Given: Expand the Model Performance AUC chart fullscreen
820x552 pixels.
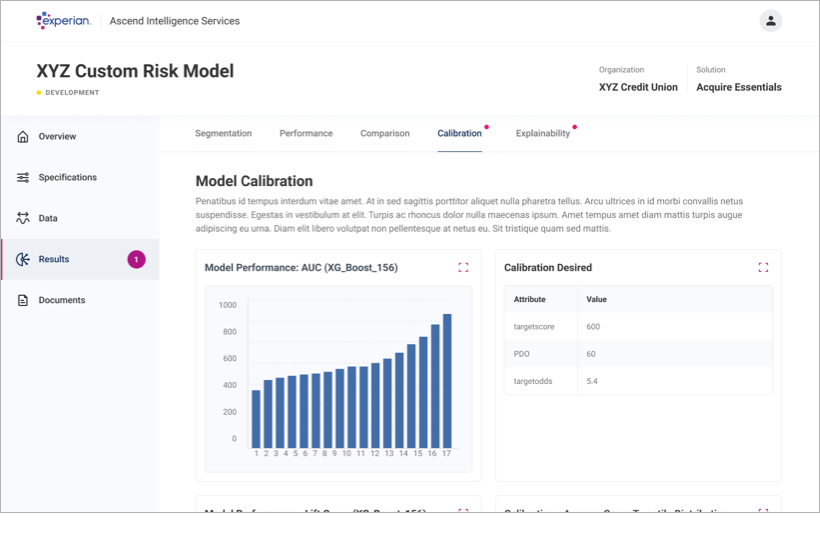Looking at the screenshot, I should click(x=463, y=268).
